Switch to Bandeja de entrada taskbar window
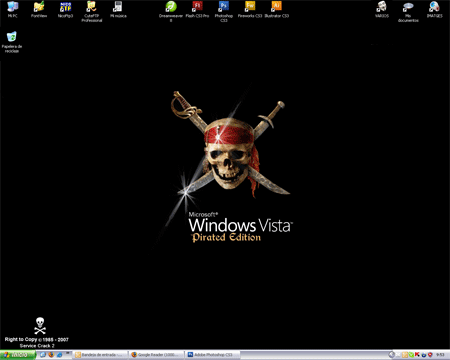Viewport: 450px width, 360px height. pyautogui.click(x=100, y=355)
